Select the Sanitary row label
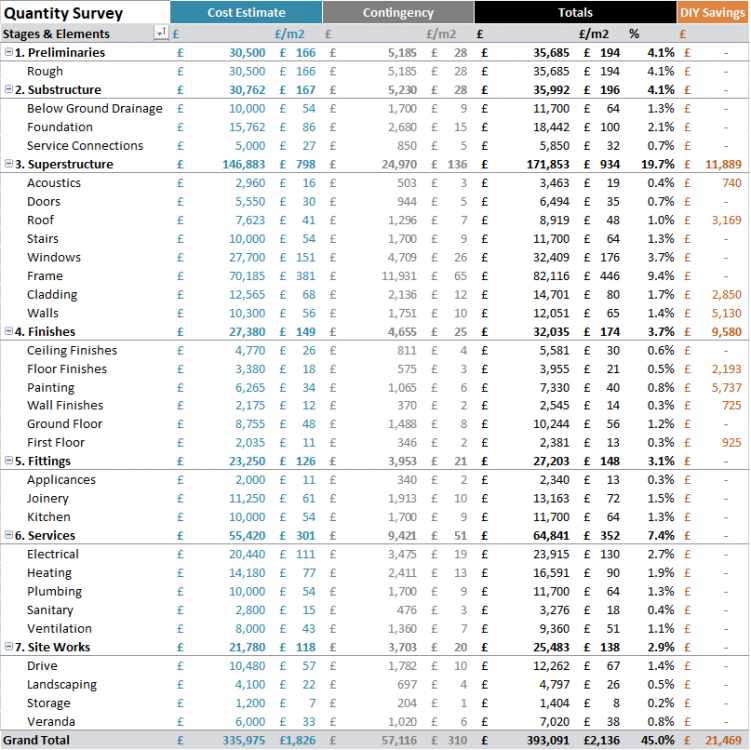The image size is (751, 750). pos(50,610)
